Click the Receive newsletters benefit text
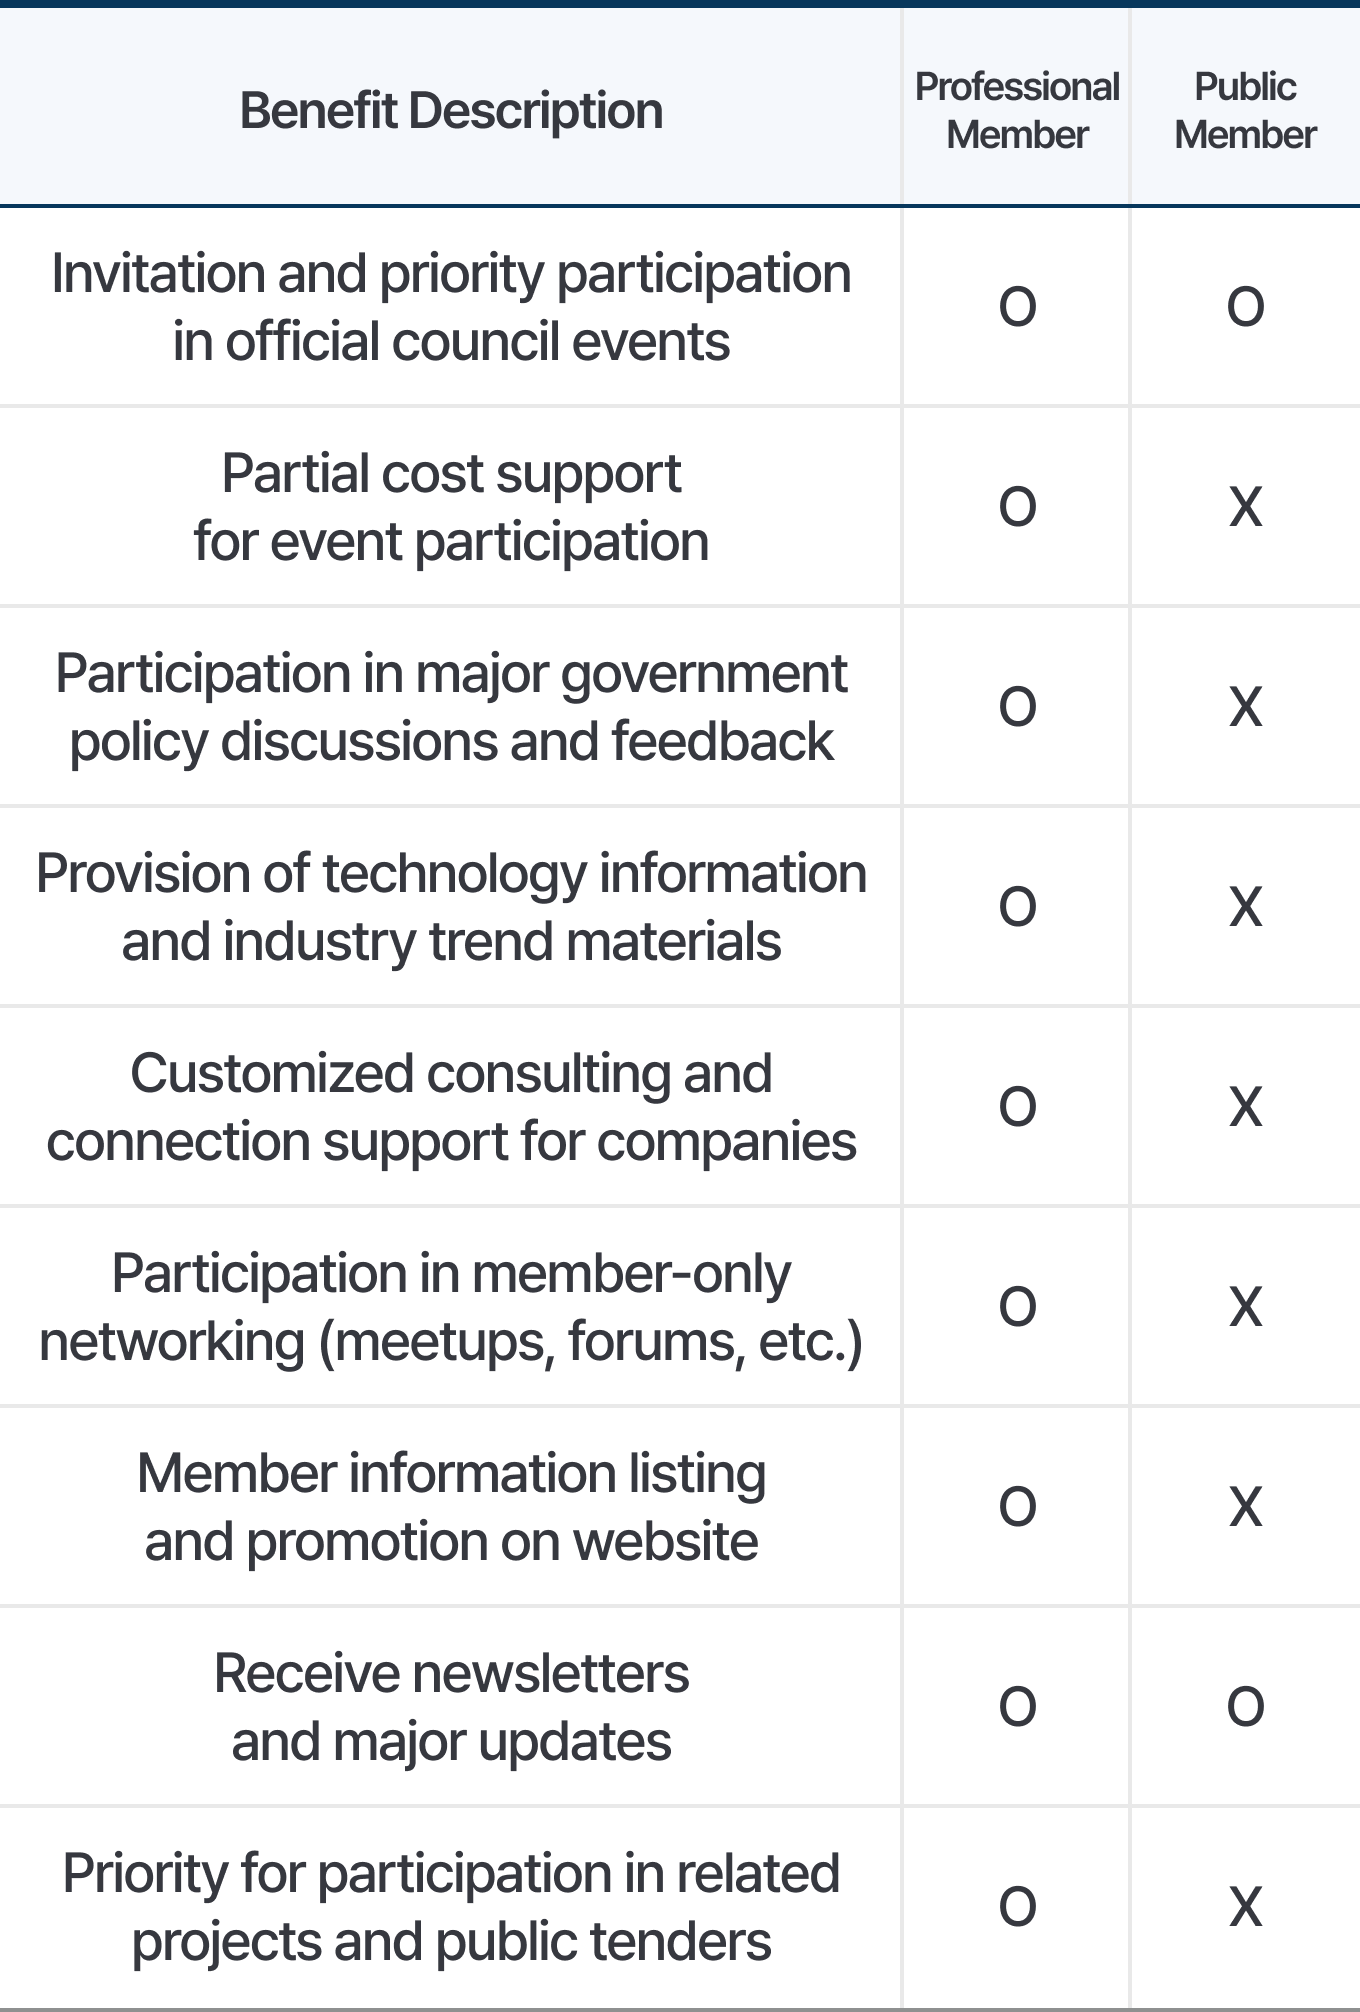Image resolution: width=1360 pixels, height=2012 pixels. tap(451, 1707)
